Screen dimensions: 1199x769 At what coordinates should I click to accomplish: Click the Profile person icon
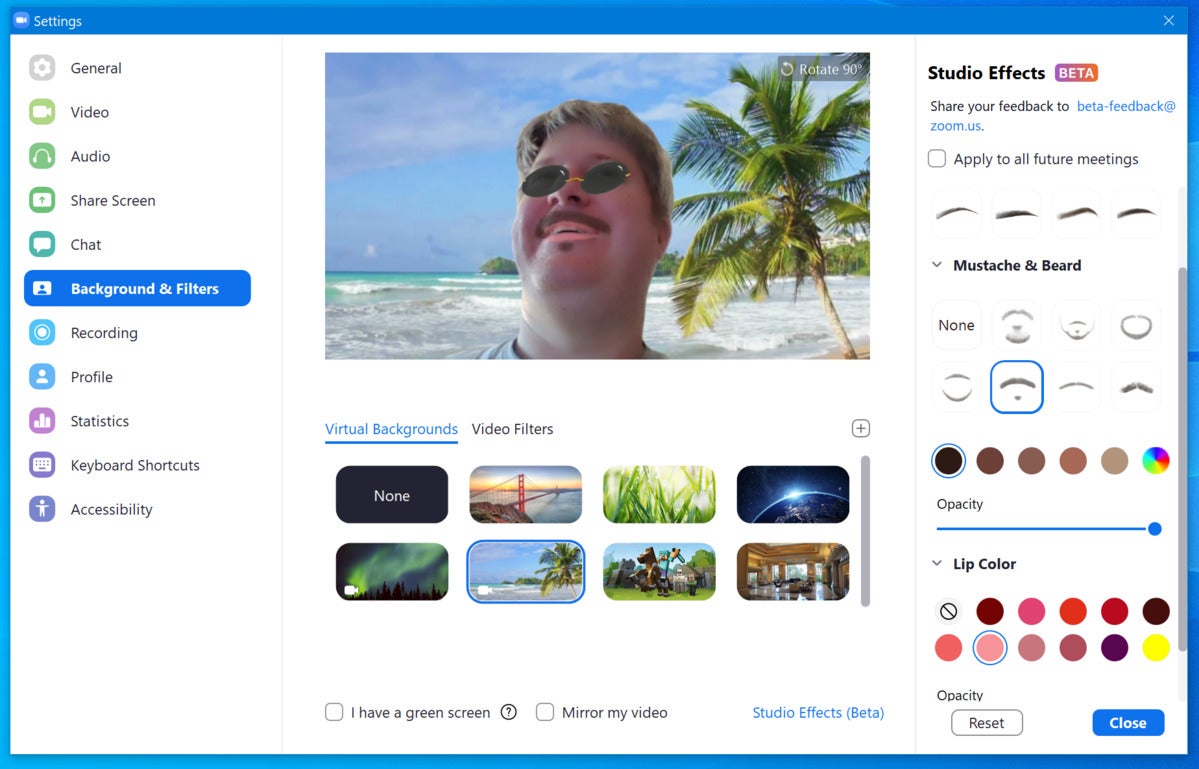(42, 377)
